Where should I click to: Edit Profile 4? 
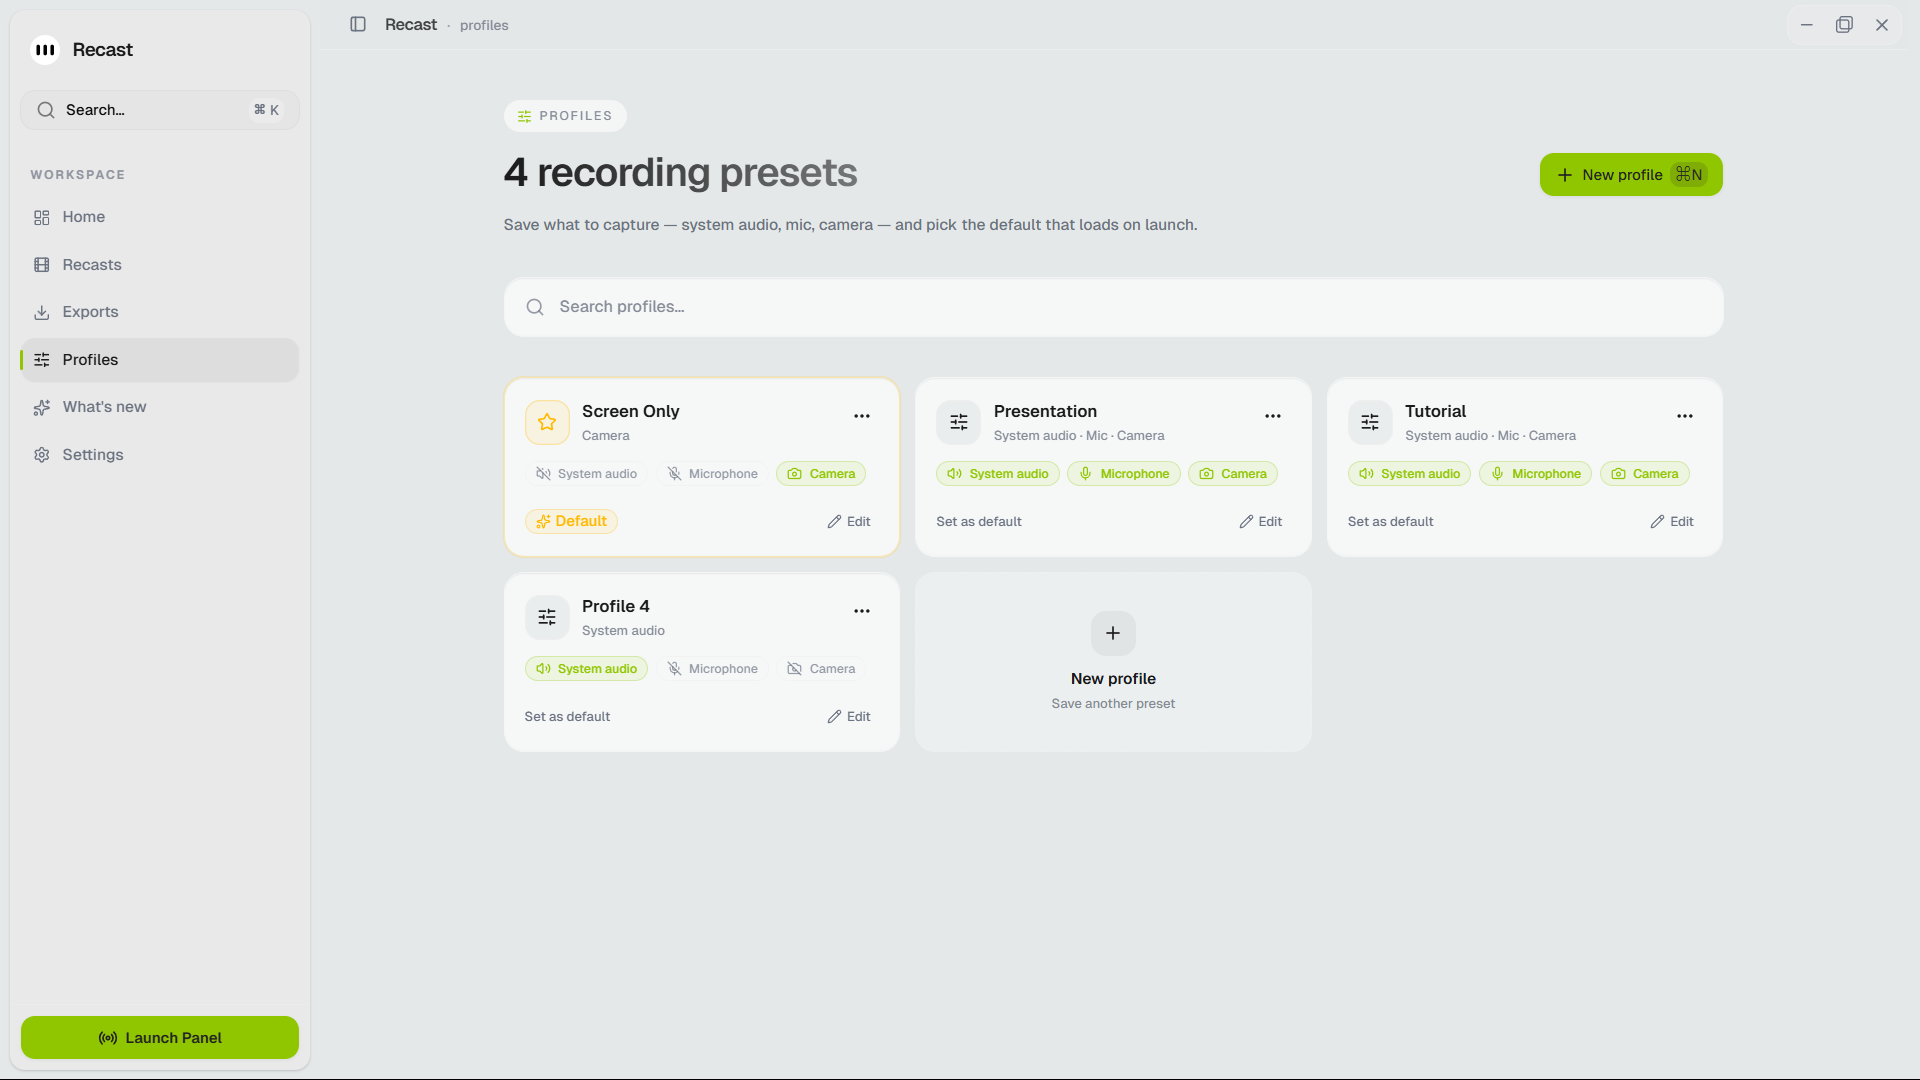pyautogui.click(x=849, y=717)
